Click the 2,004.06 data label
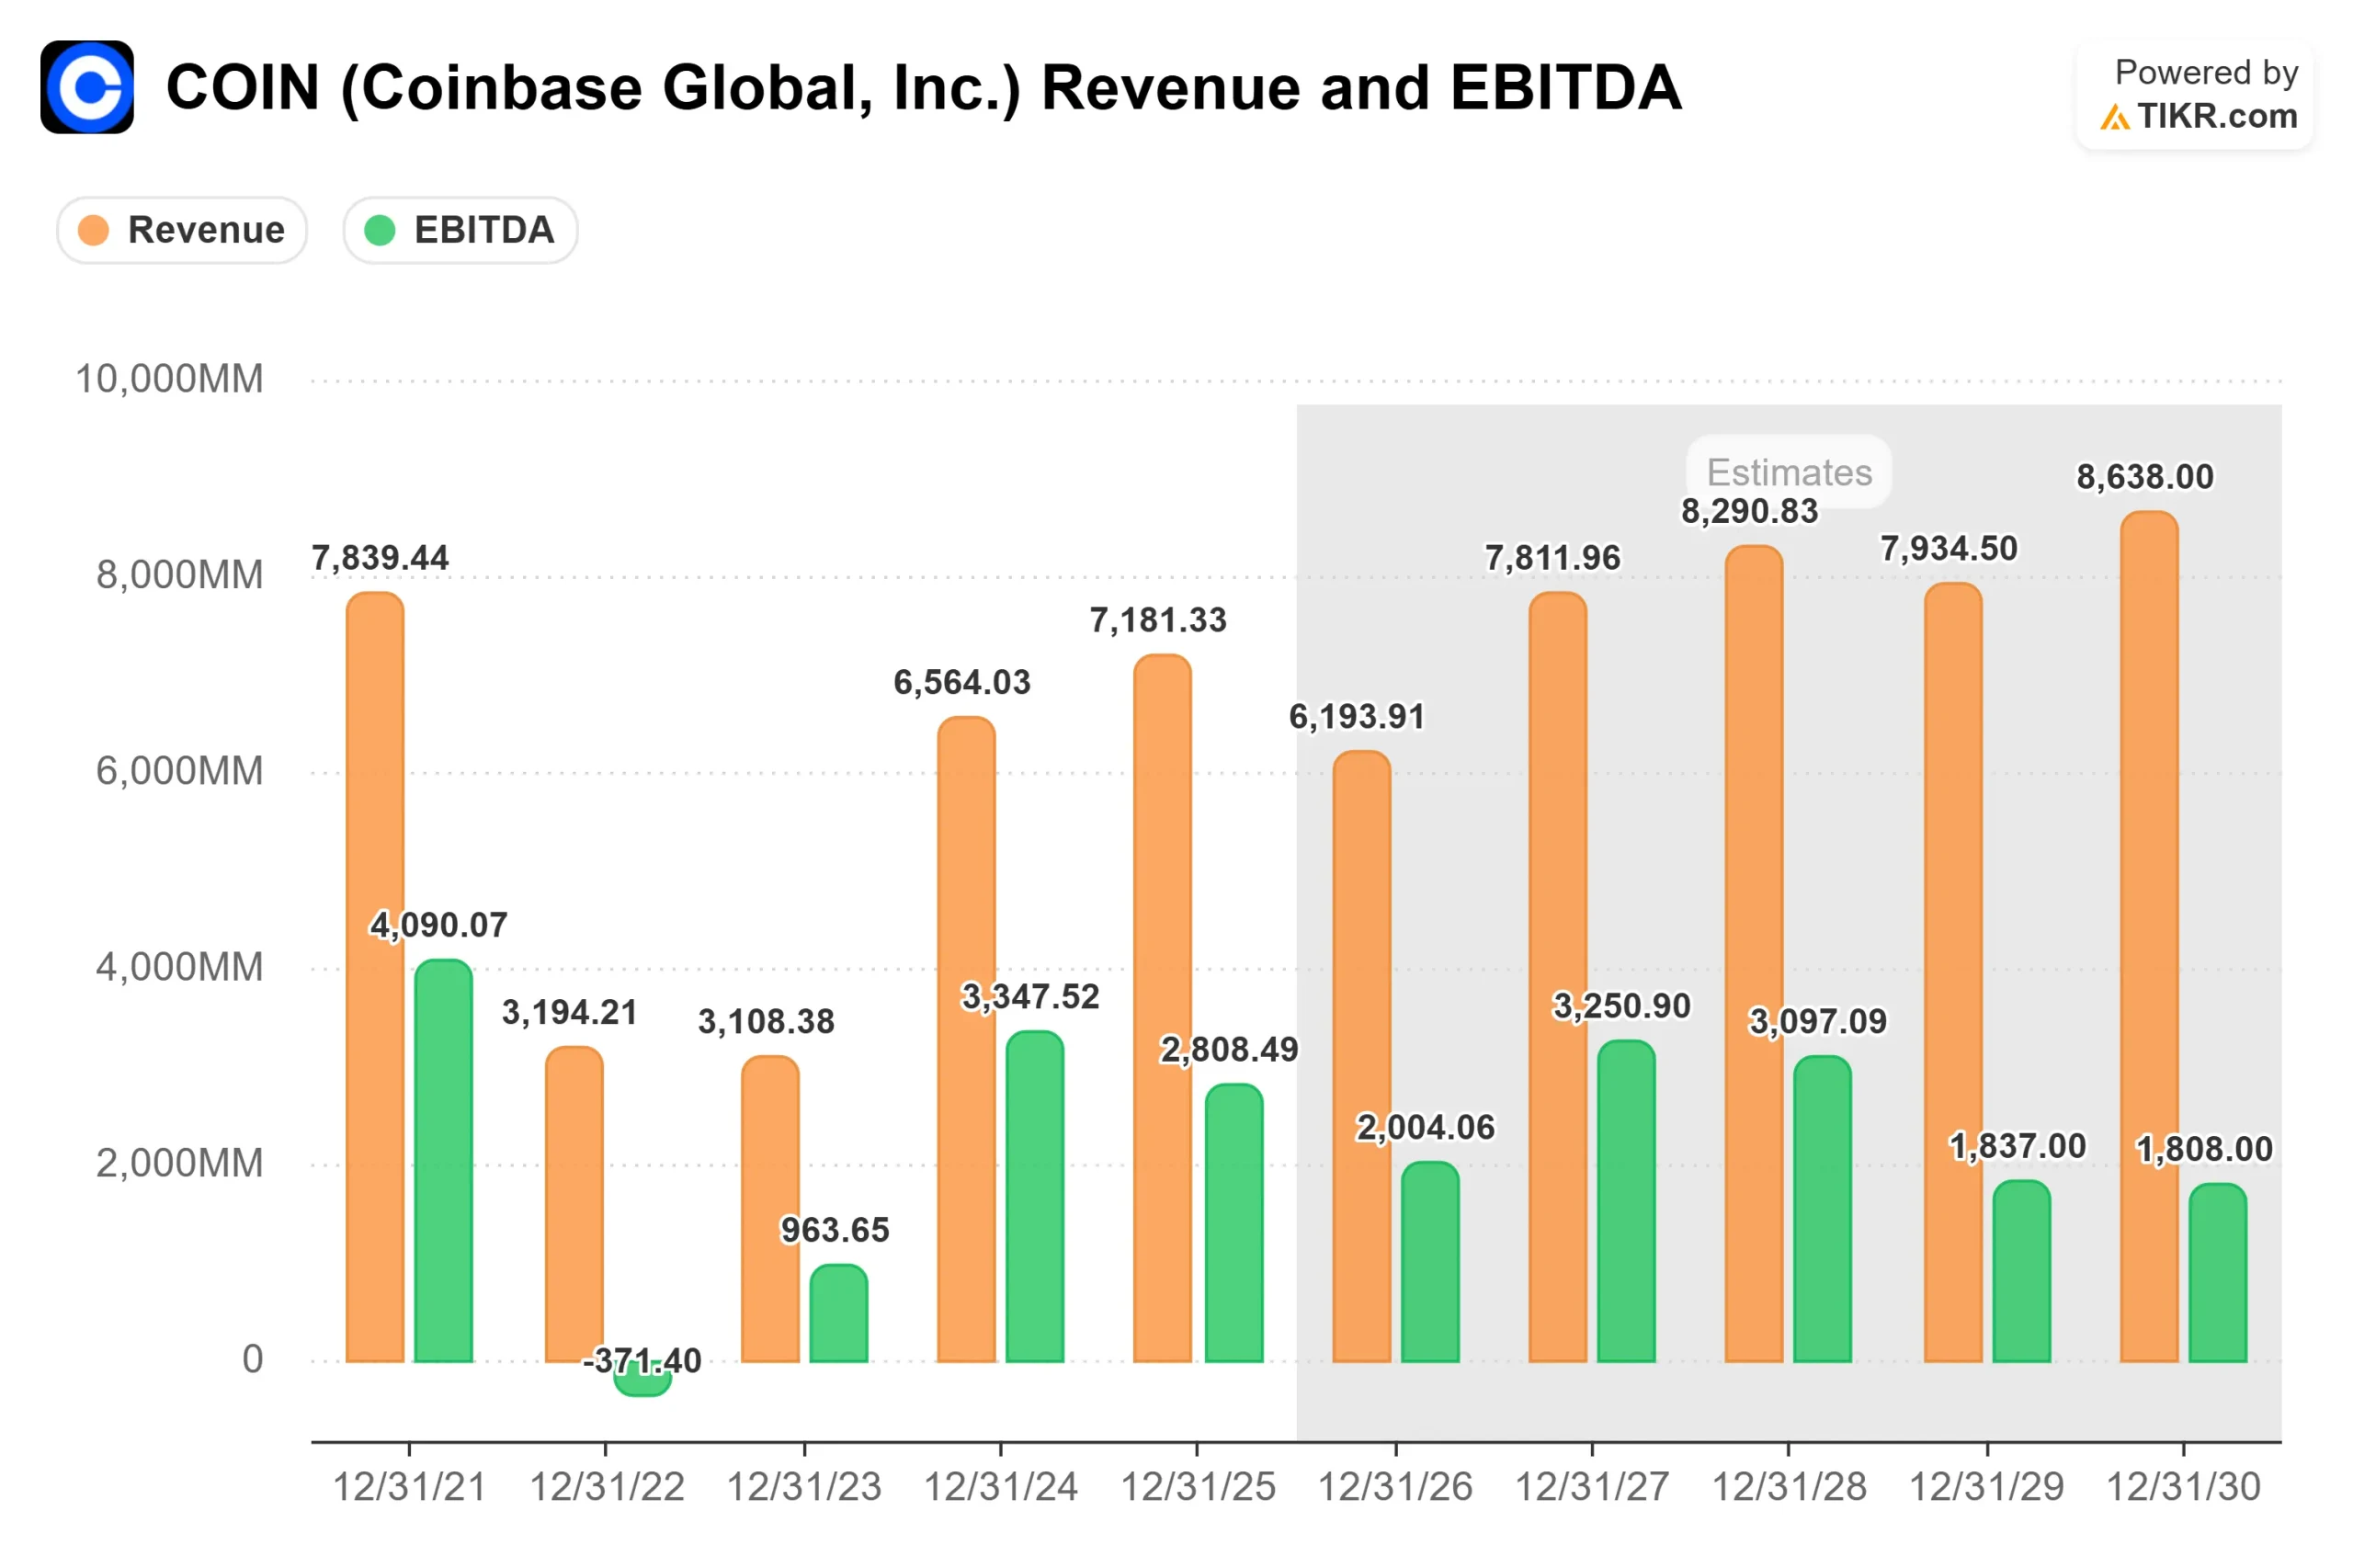 tap(1424, 1127)
